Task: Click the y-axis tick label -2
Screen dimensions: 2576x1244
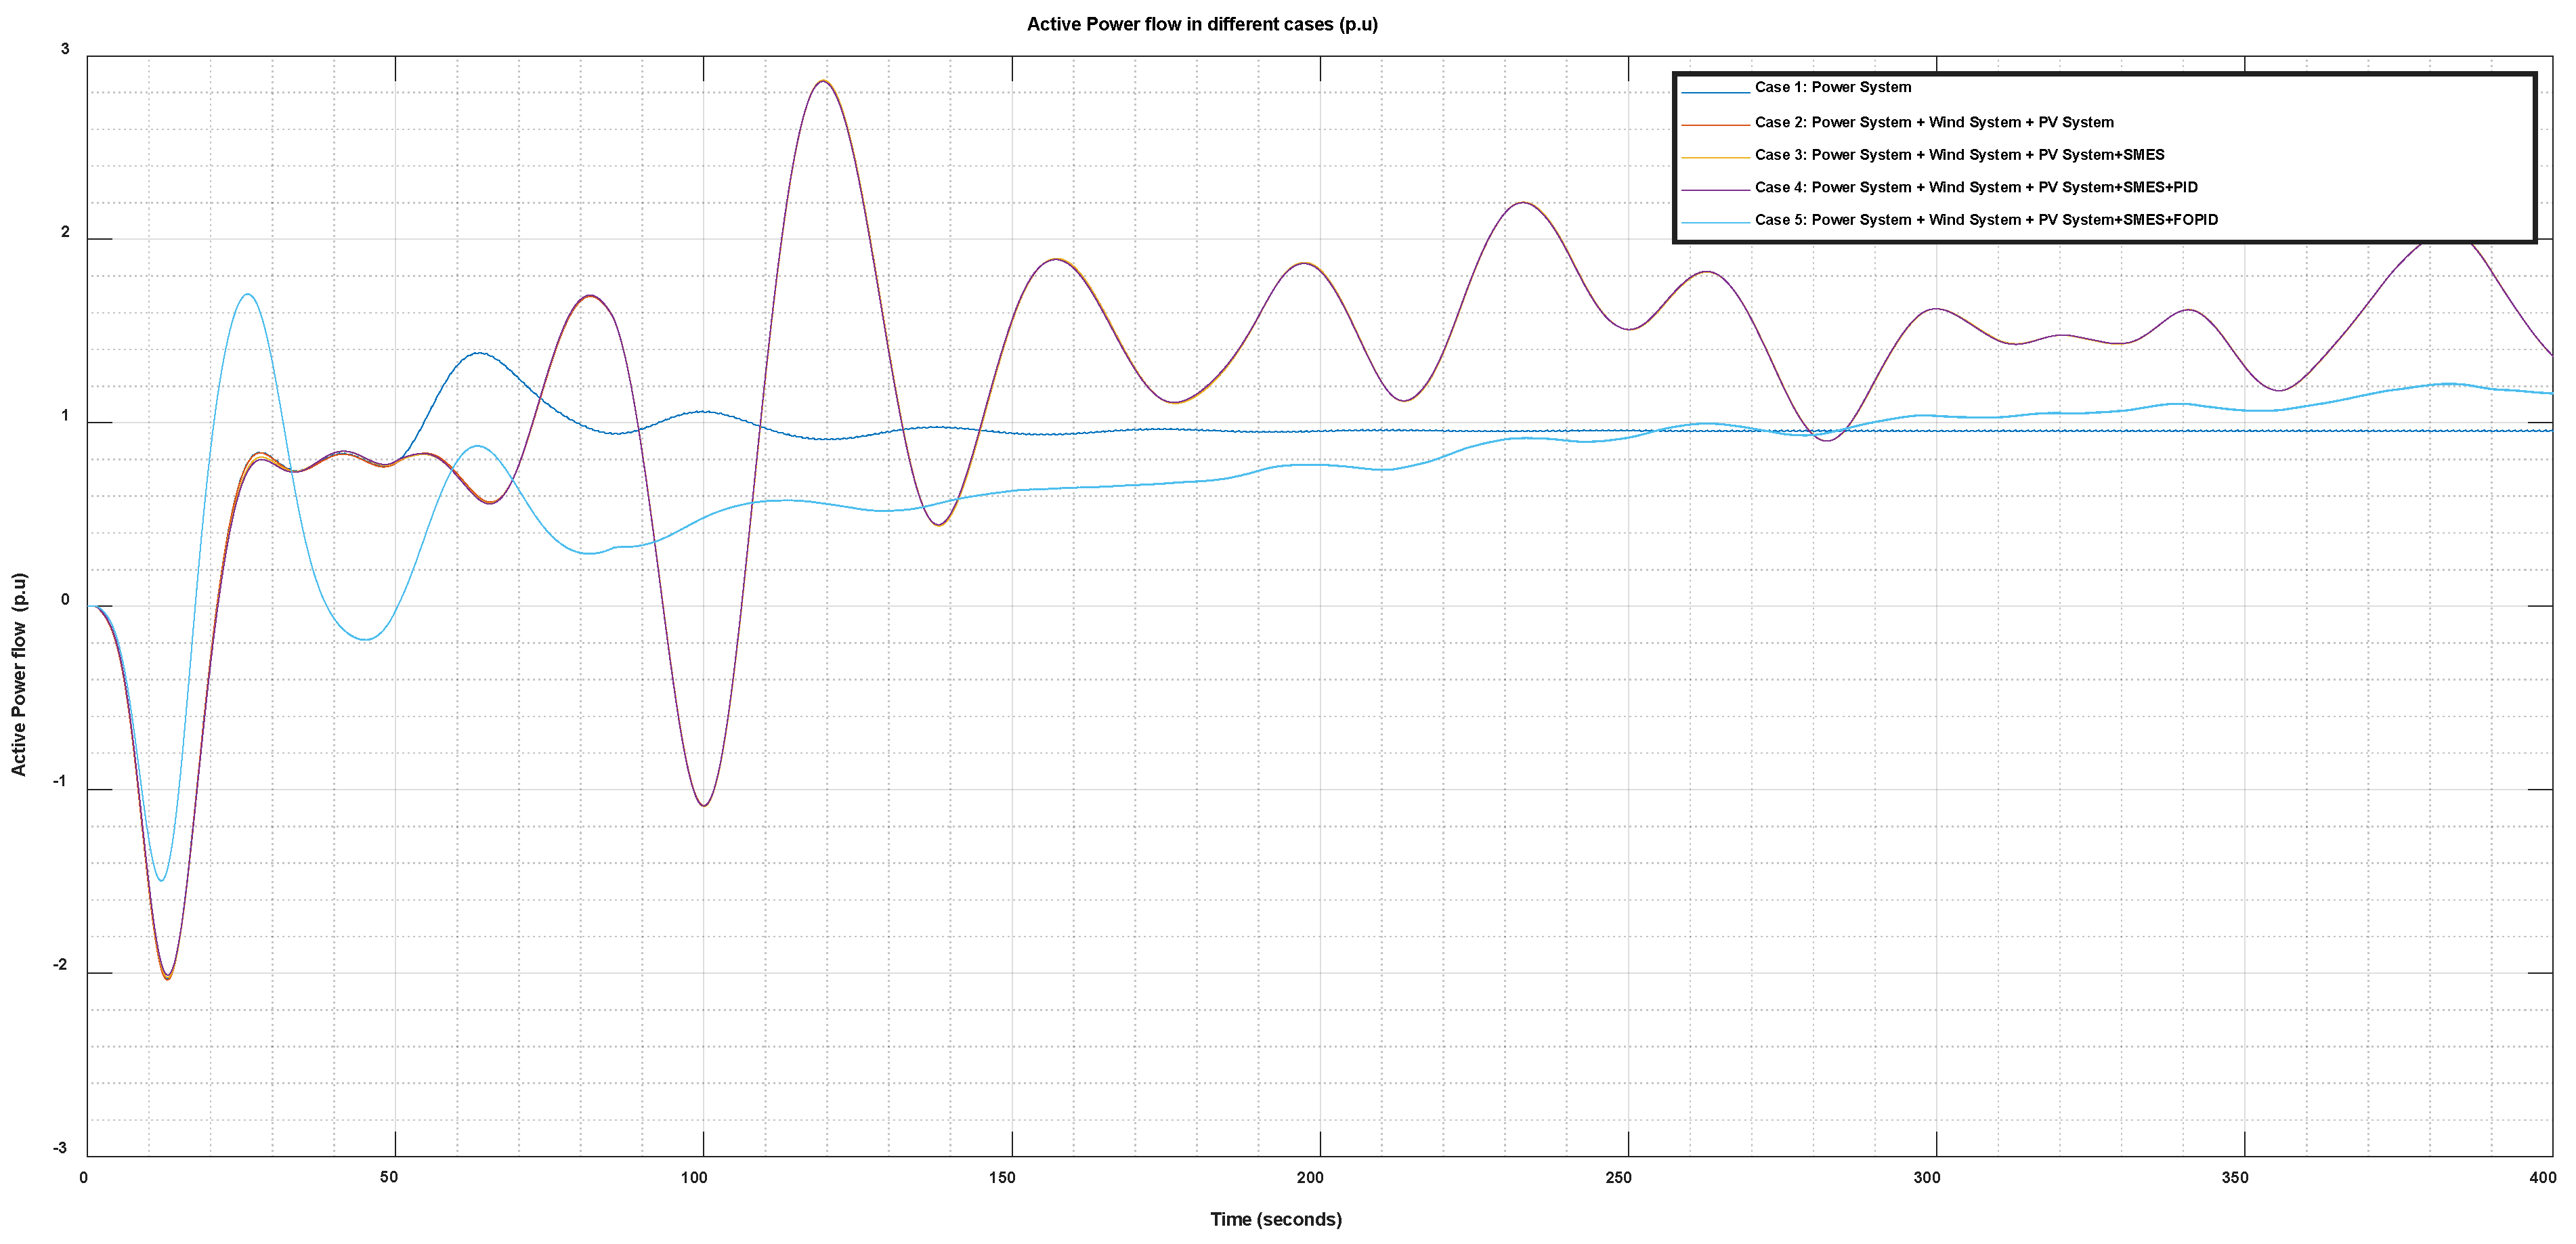Action: 60,965
